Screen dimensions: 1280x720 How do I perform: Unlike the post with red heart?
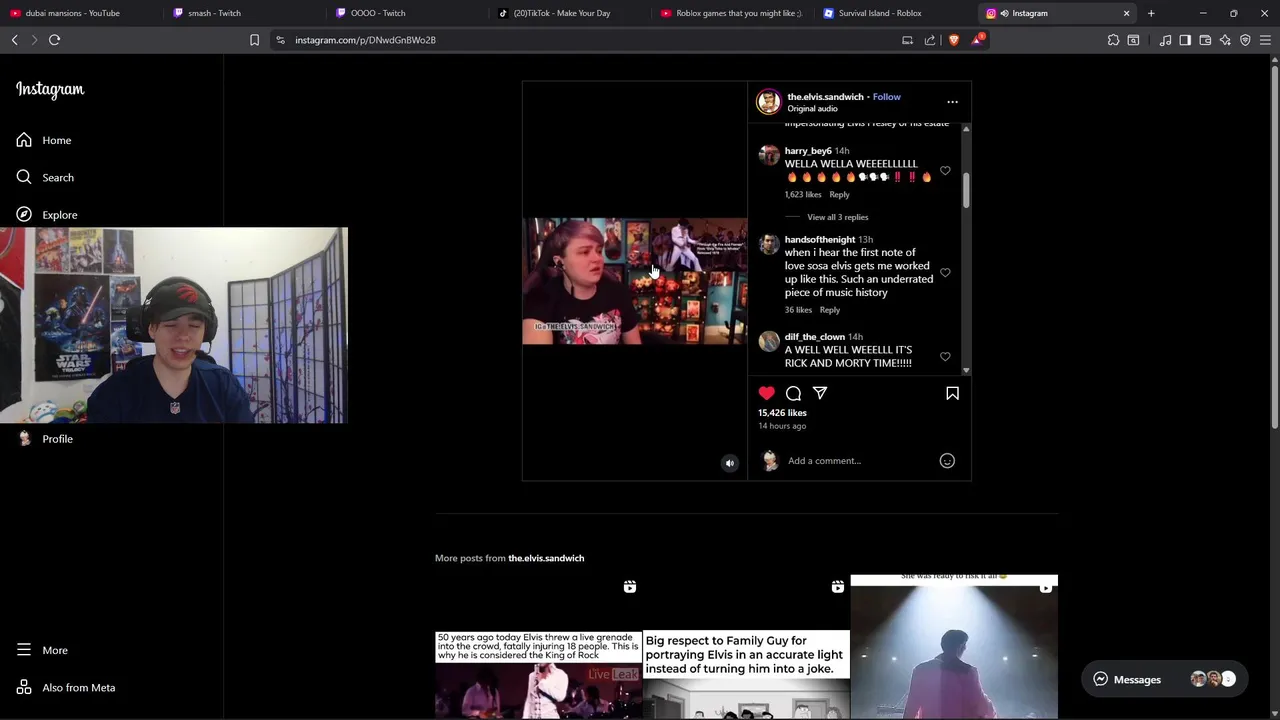click(x=767, y=393)
